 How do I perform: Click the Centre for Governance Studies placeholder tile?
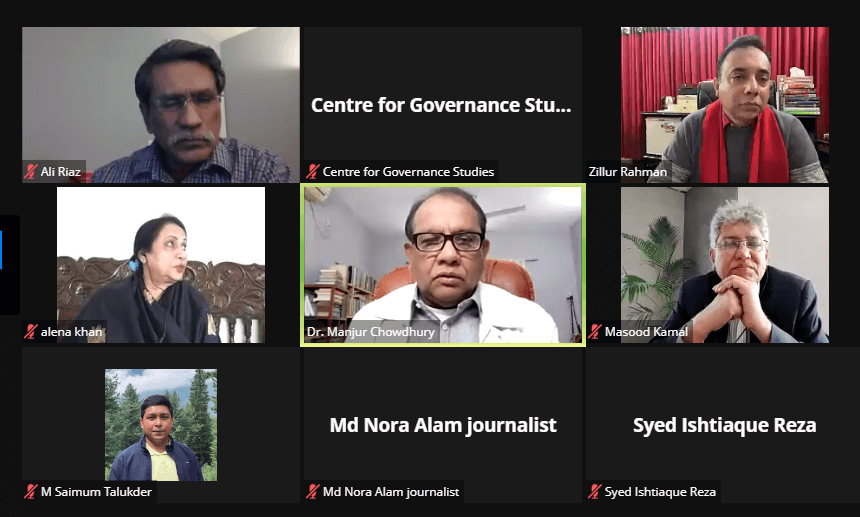pos(443,105)
